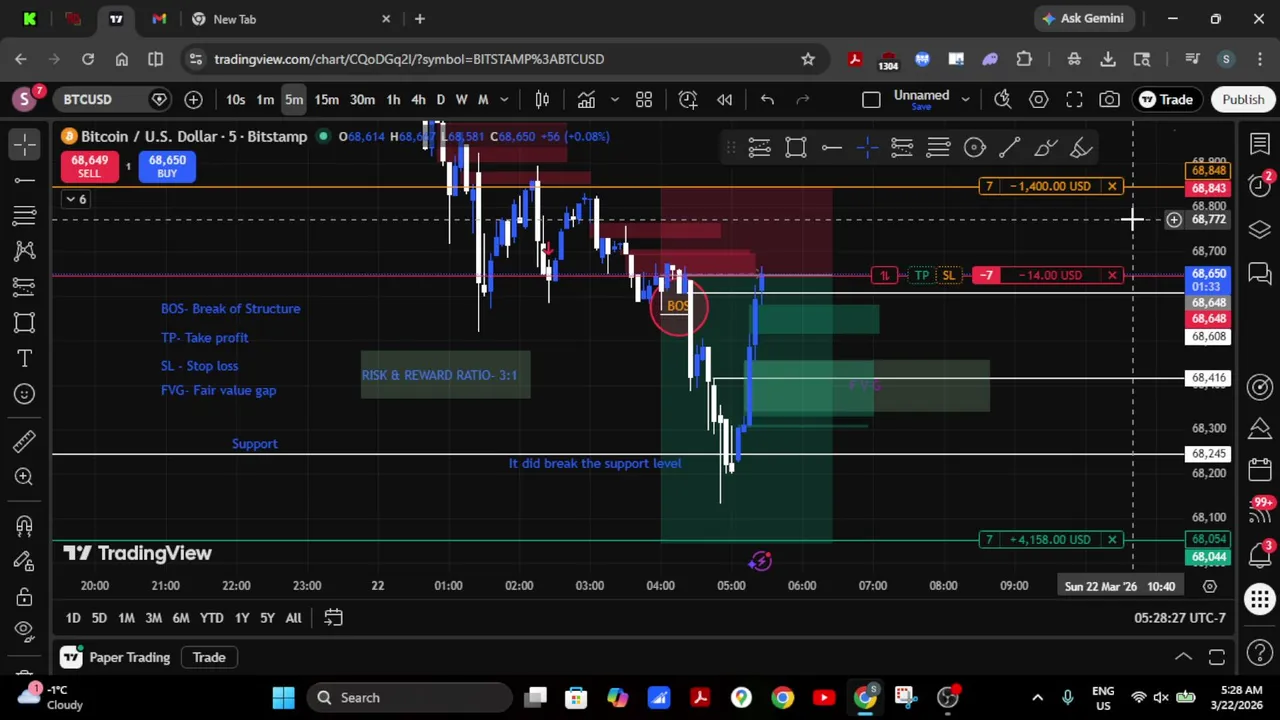This screenshot has width=1280, height=720.
Task: Set chart range to YTD
Action: [x=211, y=618]
